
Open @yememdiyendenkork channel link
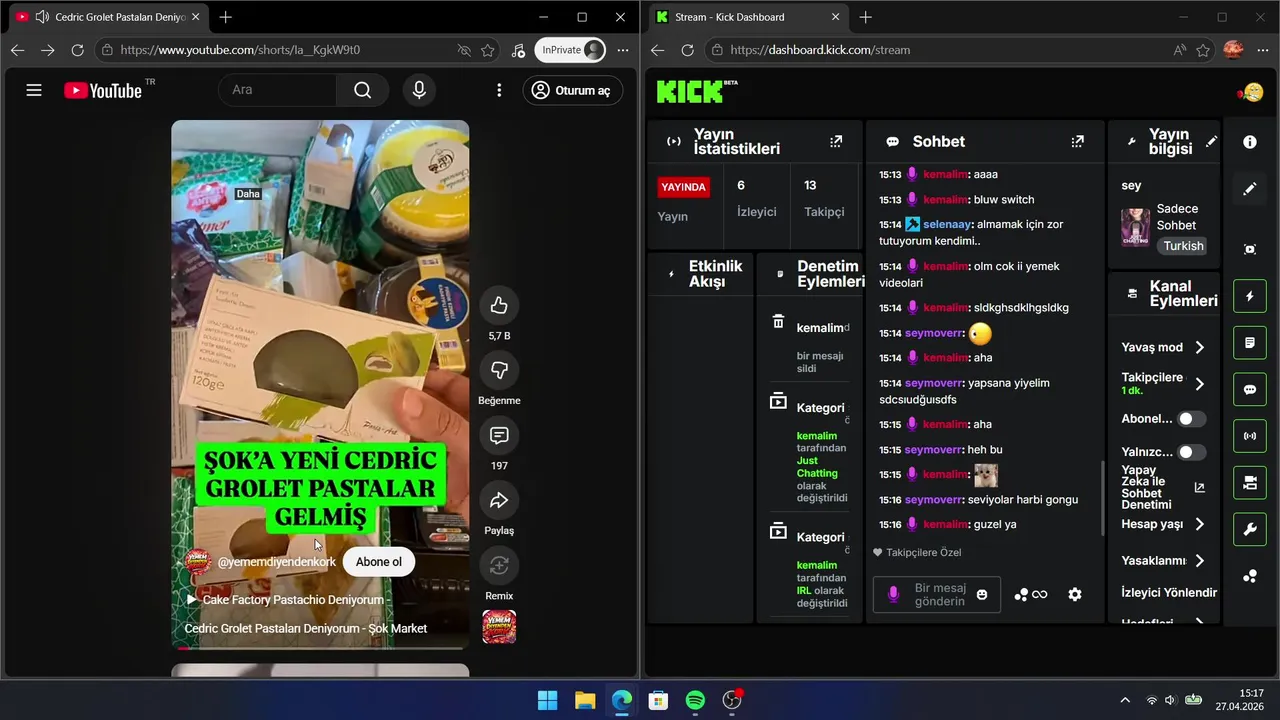tap(277, 562)
